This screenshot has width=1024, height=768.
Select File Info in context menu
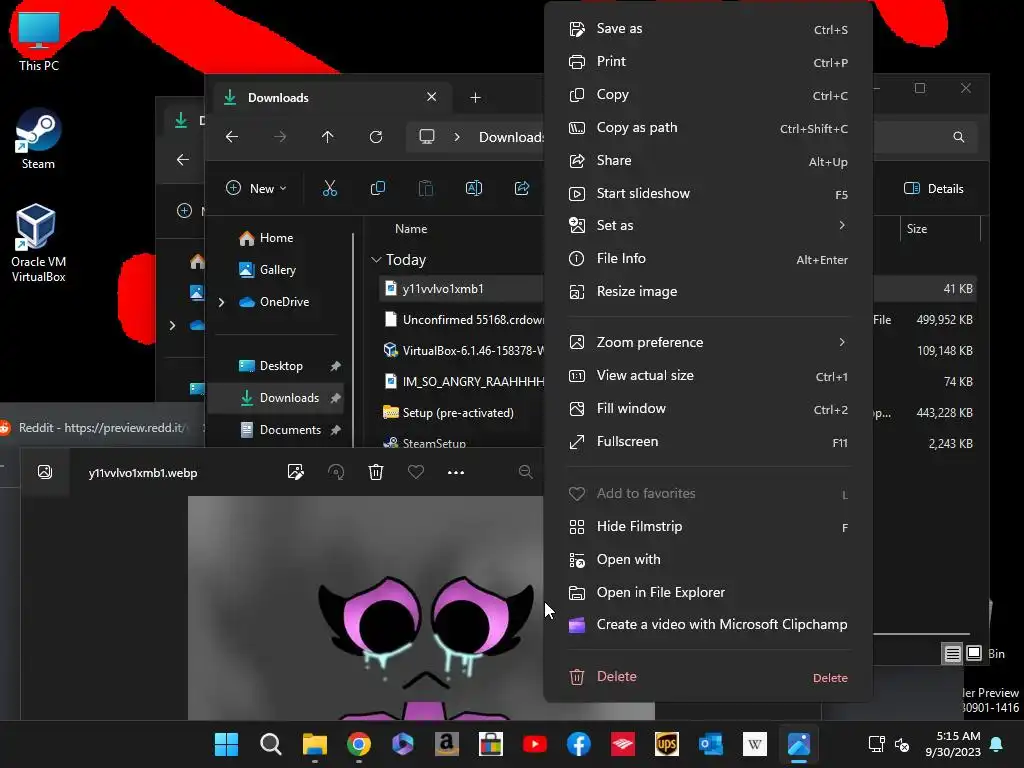click(709, 259)
